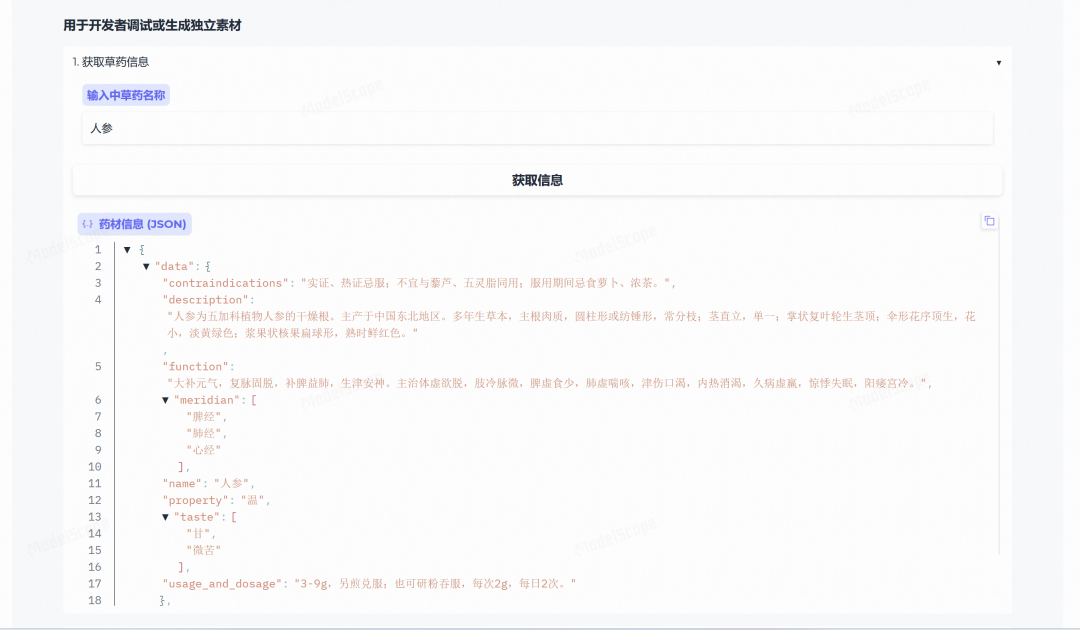Click the dosage value starting 3-9g

point(435,584)
